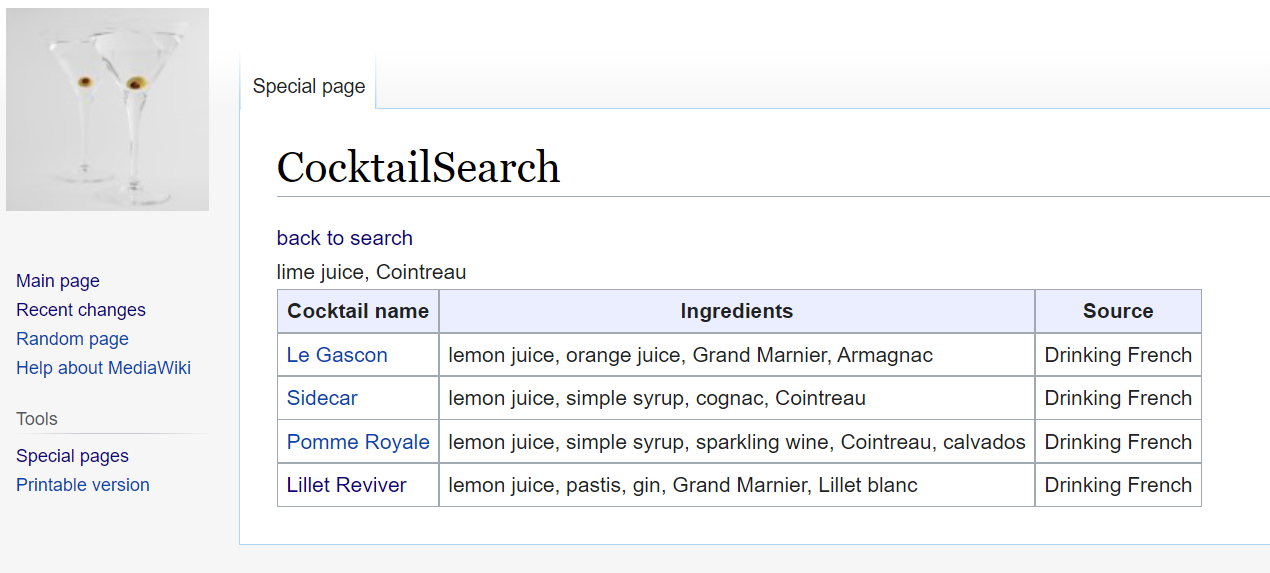The width and height of the screenshot is (1270, 573).
Task: Open the Lillet Reviver cocktail page
Action: pos(346,485)
